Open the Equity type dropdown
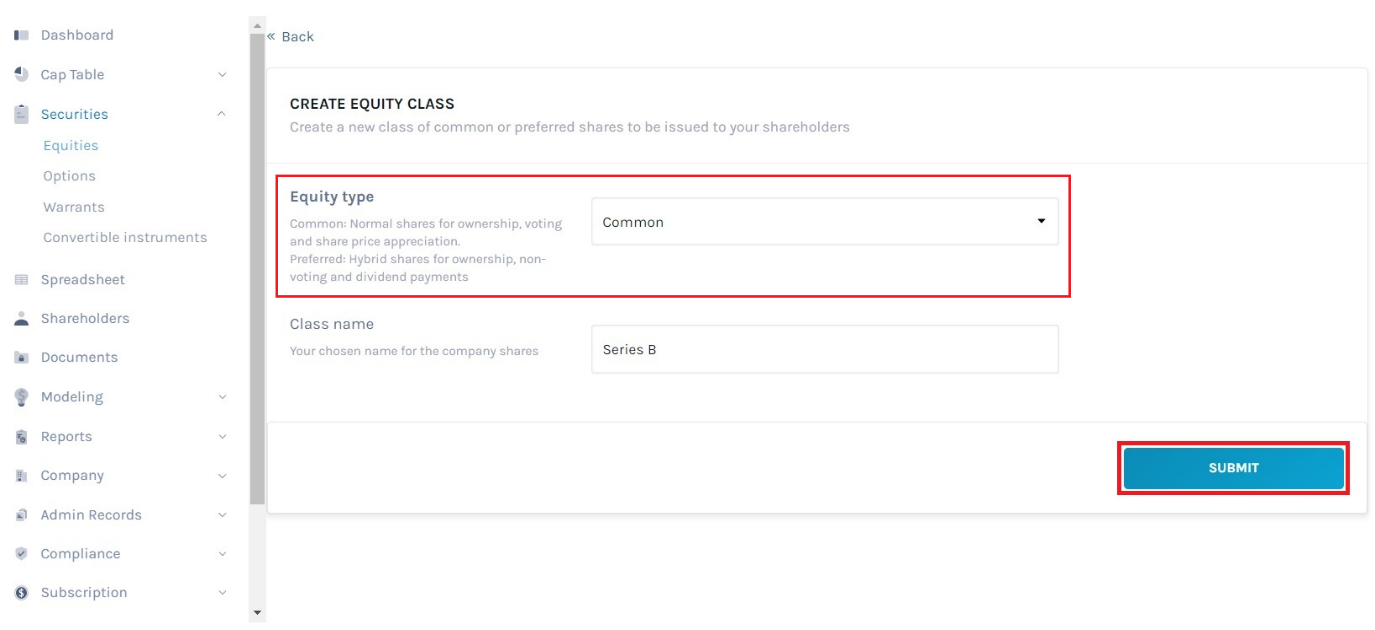 point(825,222)
